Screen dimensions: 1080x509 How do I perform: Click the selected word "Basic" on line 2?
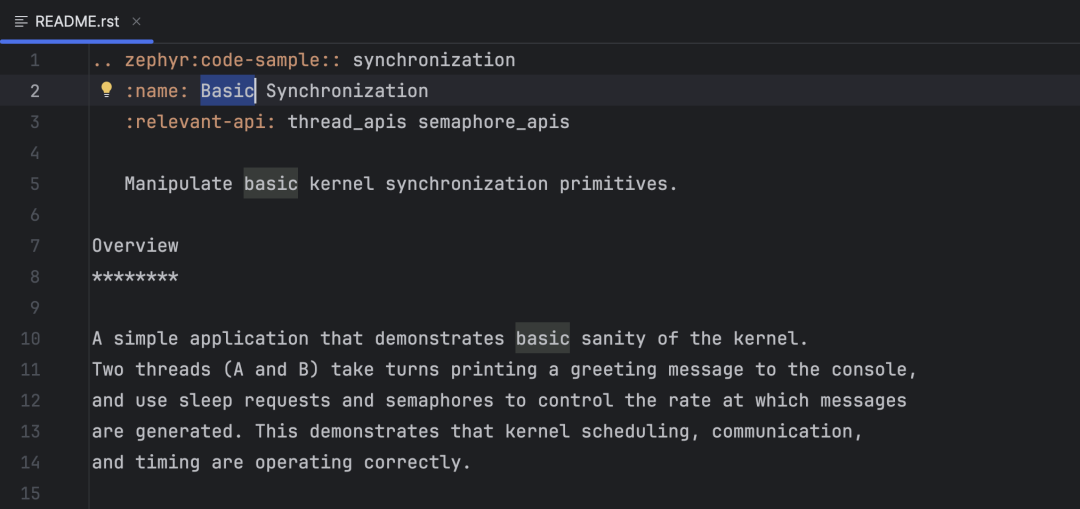[x=227, y=91]
